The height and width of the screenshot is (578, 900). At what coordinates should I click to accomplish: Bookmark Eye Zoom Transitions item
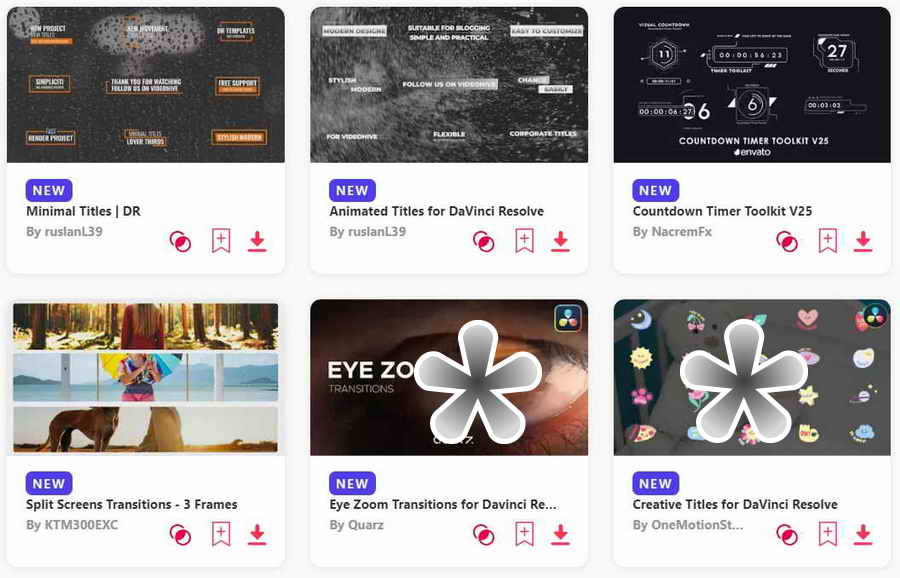coord(524,534)
